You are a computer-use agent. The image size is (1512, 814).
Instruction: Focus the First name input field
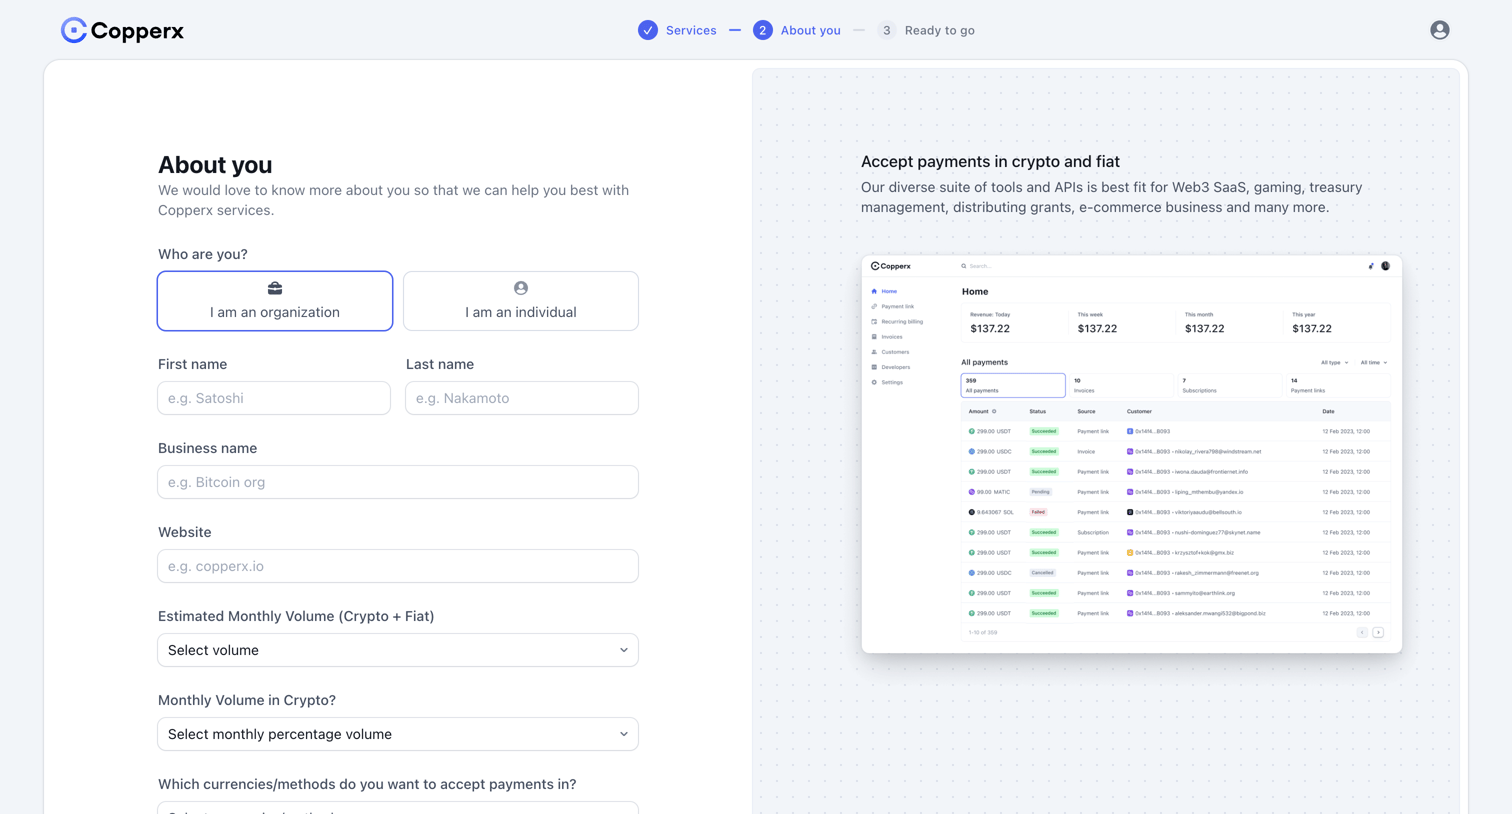click(274, 398)
